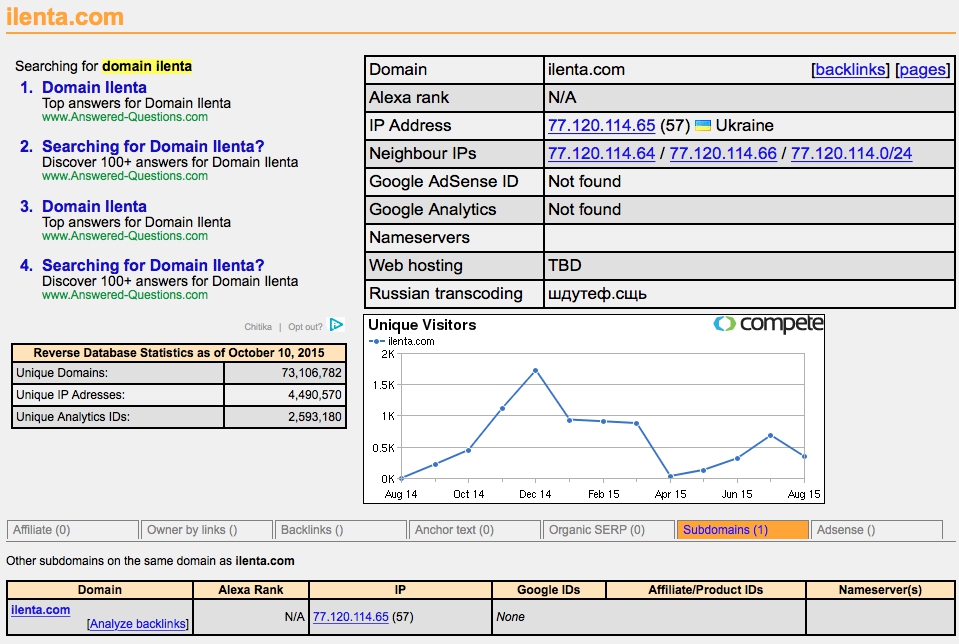
Task: Click the Dec 14 peak point on chart
Action: tap(535, 370)
